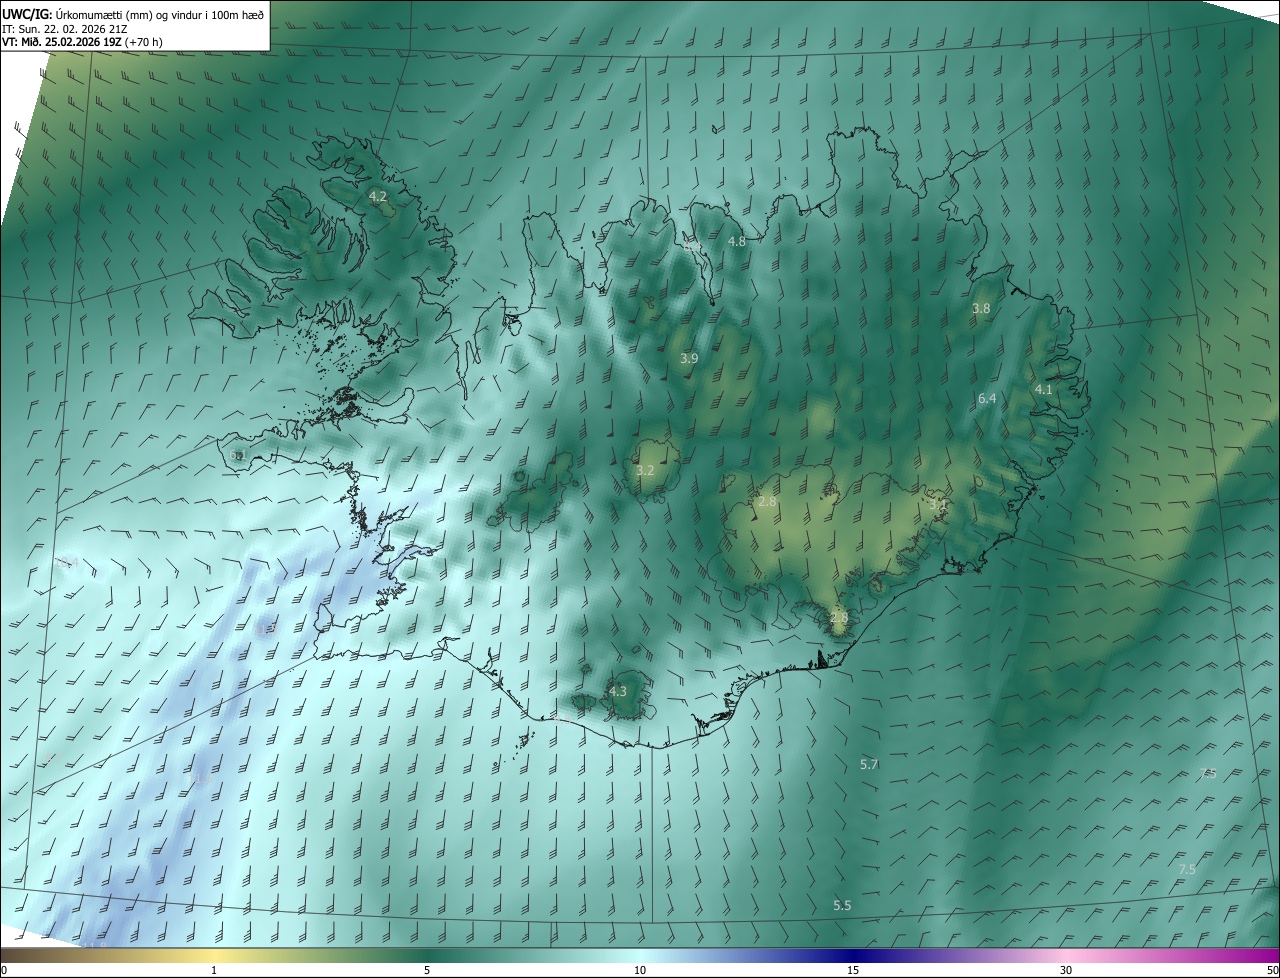Click the 4.3 value on Mýrdalsjökull glacier
This screenshot has width=1280, height=978.
pos(618,692)
